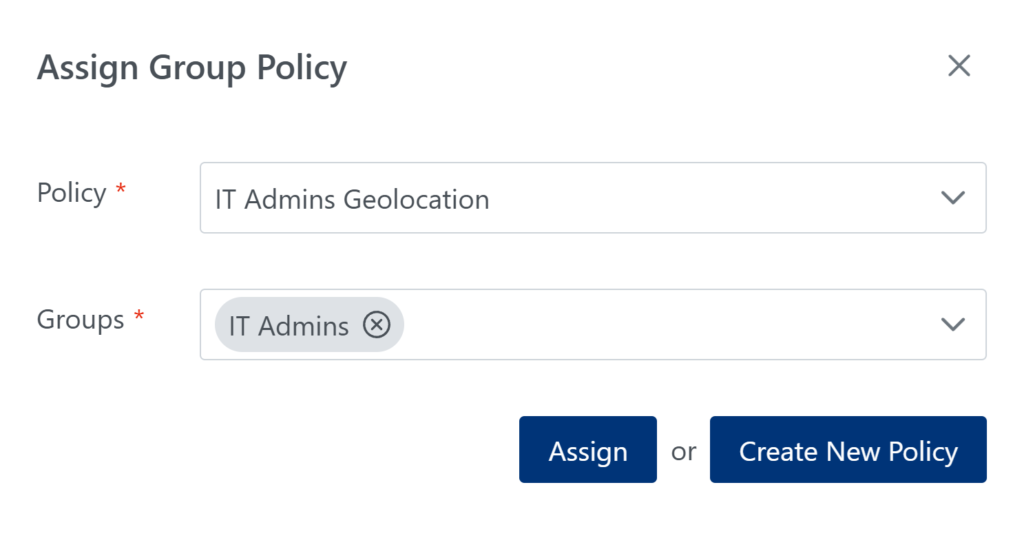The width and height of the screenshot is (1024, 547).
Task: Click the word "Assign" in dialog heading
Action: [89, 68]
